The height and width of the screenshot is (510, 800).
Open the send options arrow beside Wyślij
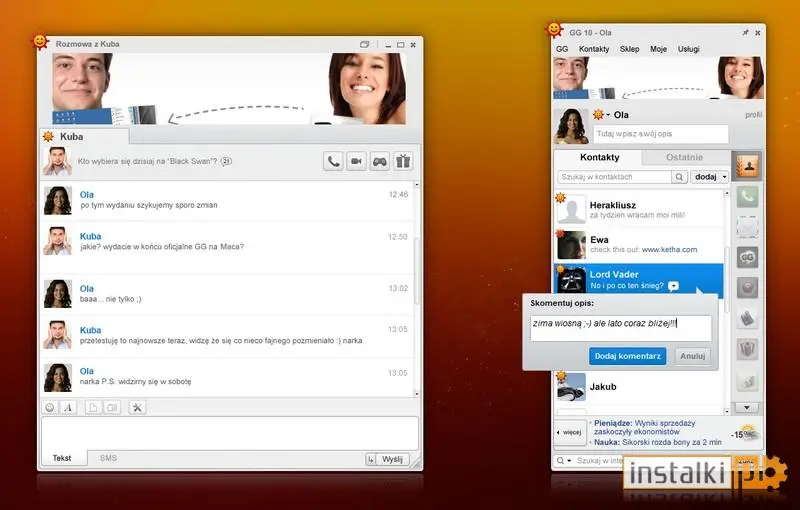click(x=371, y=459)
